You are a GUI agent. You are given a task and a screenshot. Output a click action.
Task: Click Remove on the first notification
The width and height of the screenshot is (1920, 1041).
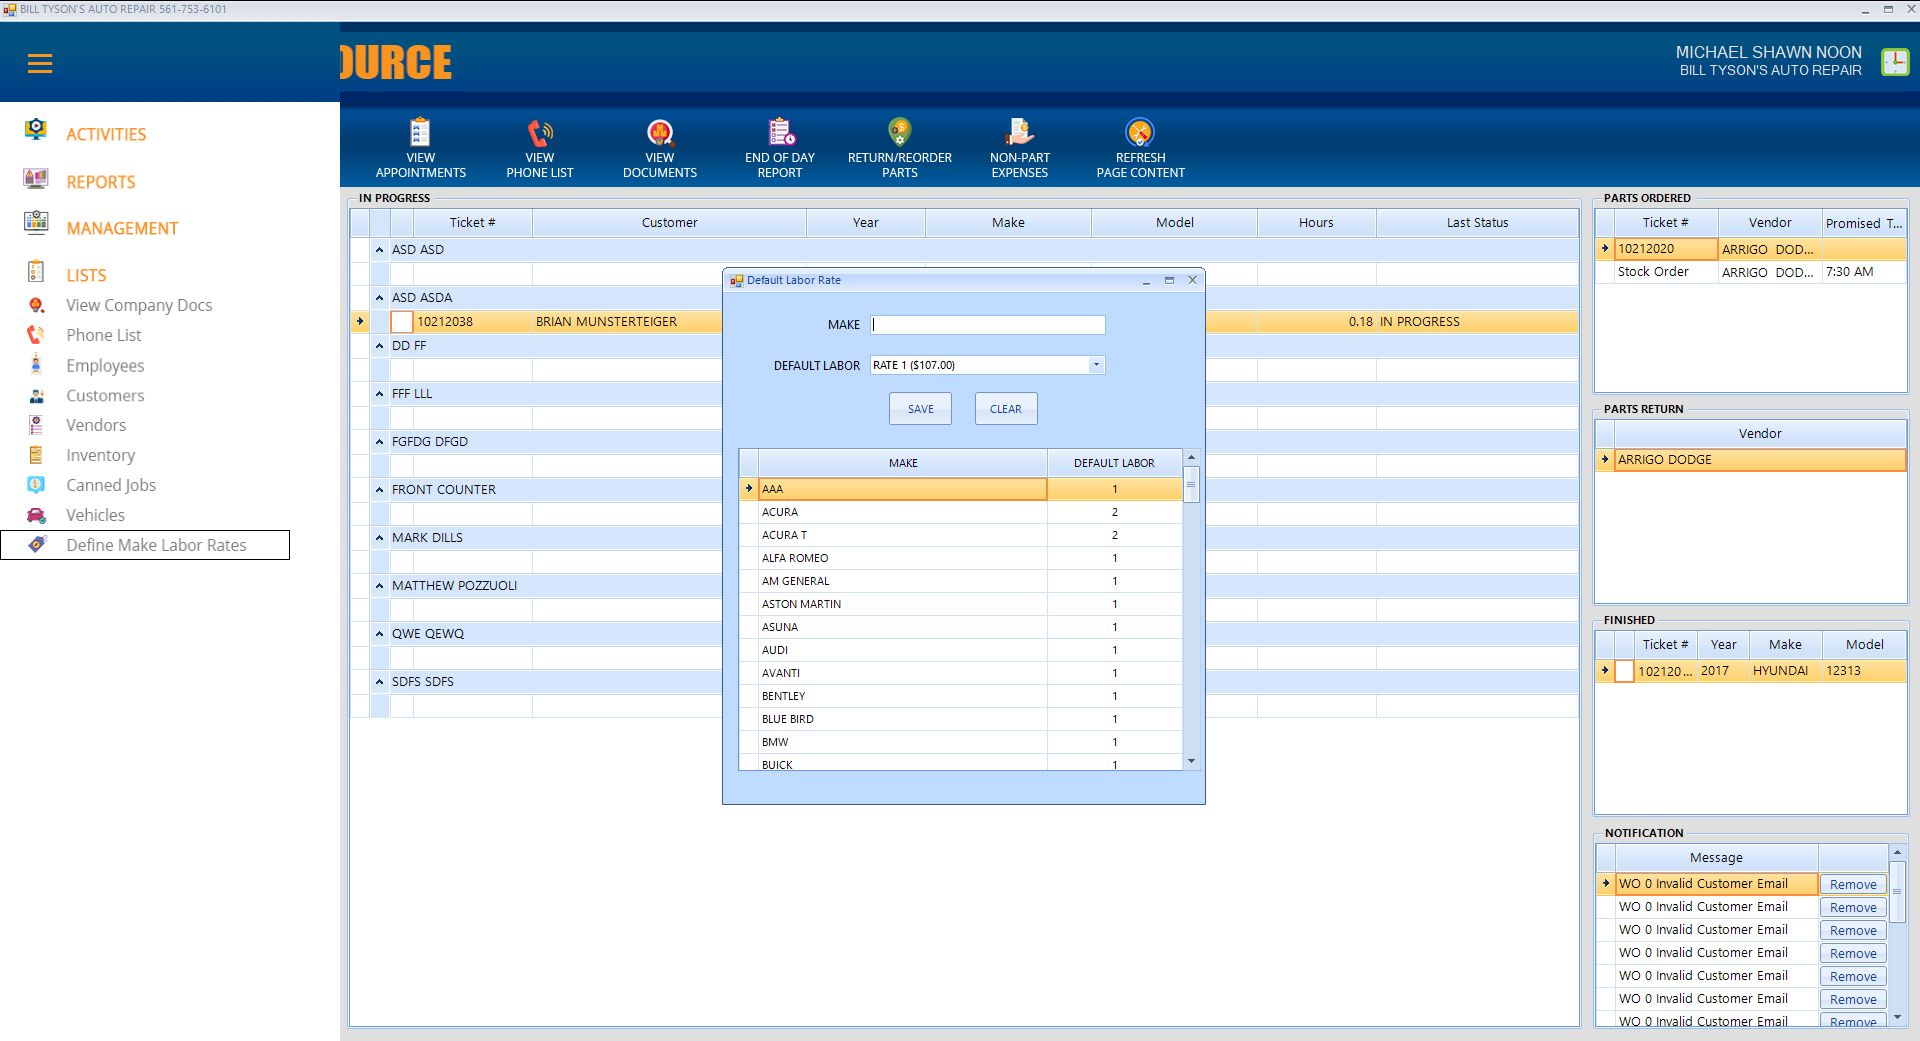click(1852, 884)
